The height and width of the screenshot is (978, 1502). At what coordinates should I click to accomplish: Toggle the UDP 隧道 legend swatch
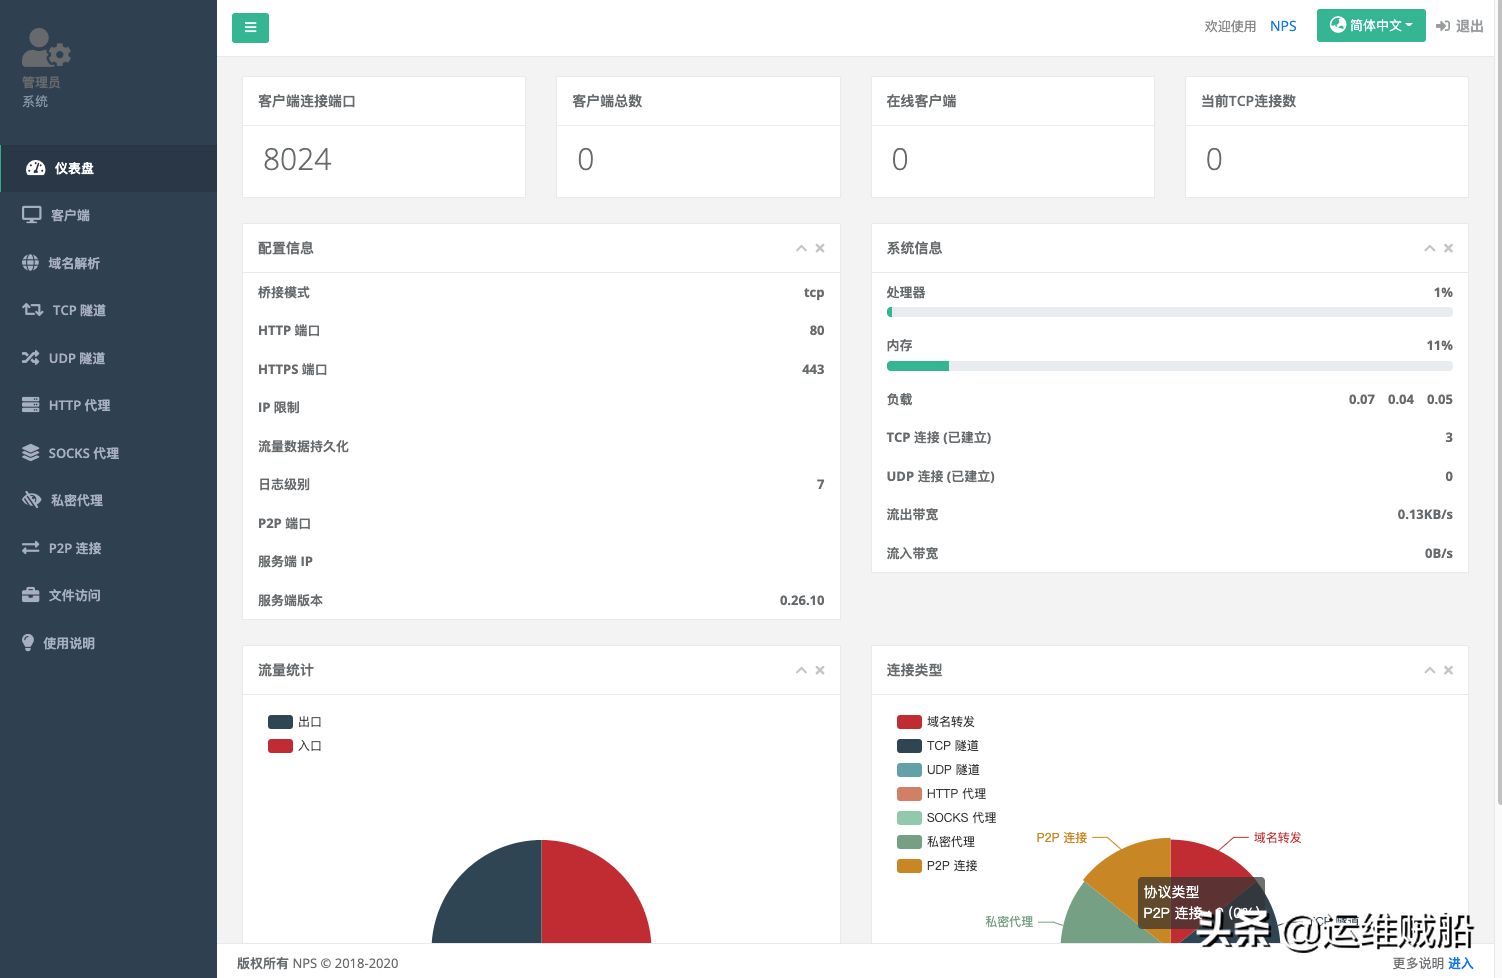(x=909, y=770)
